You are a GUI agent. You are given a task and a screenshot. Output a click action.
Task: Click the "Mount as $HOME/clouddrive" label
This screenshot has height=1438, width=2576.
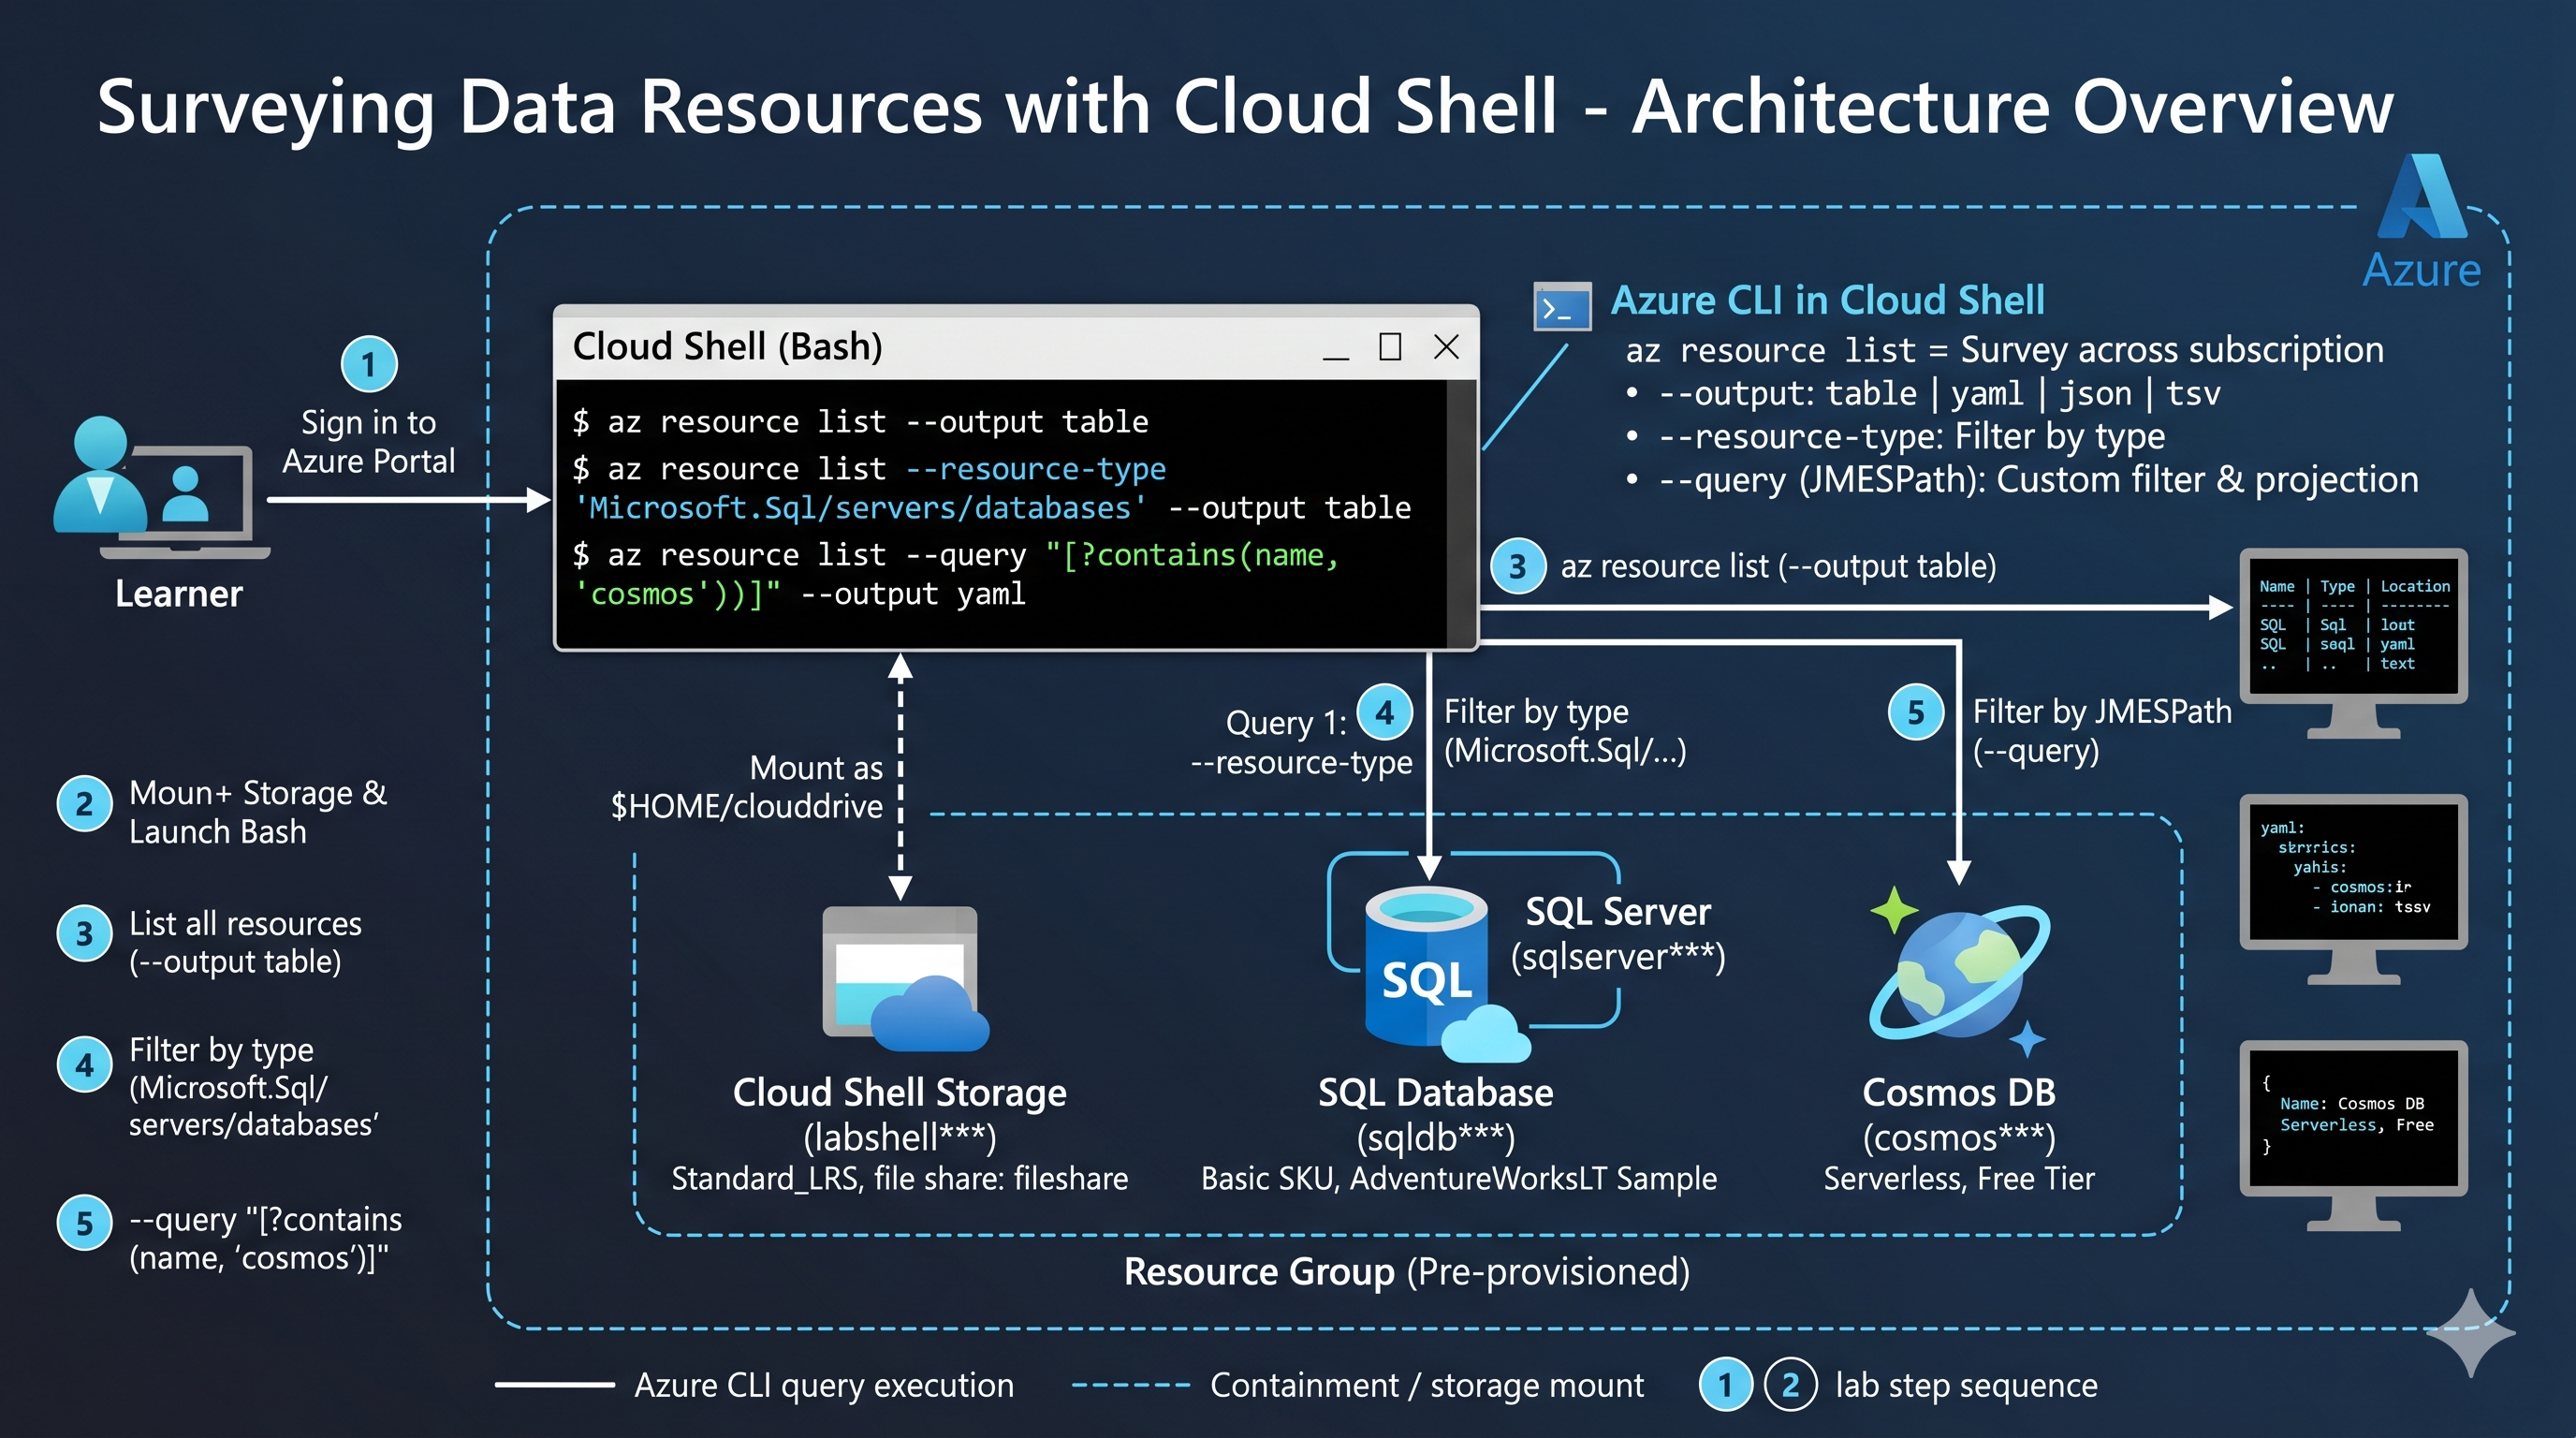click(747, 787)
